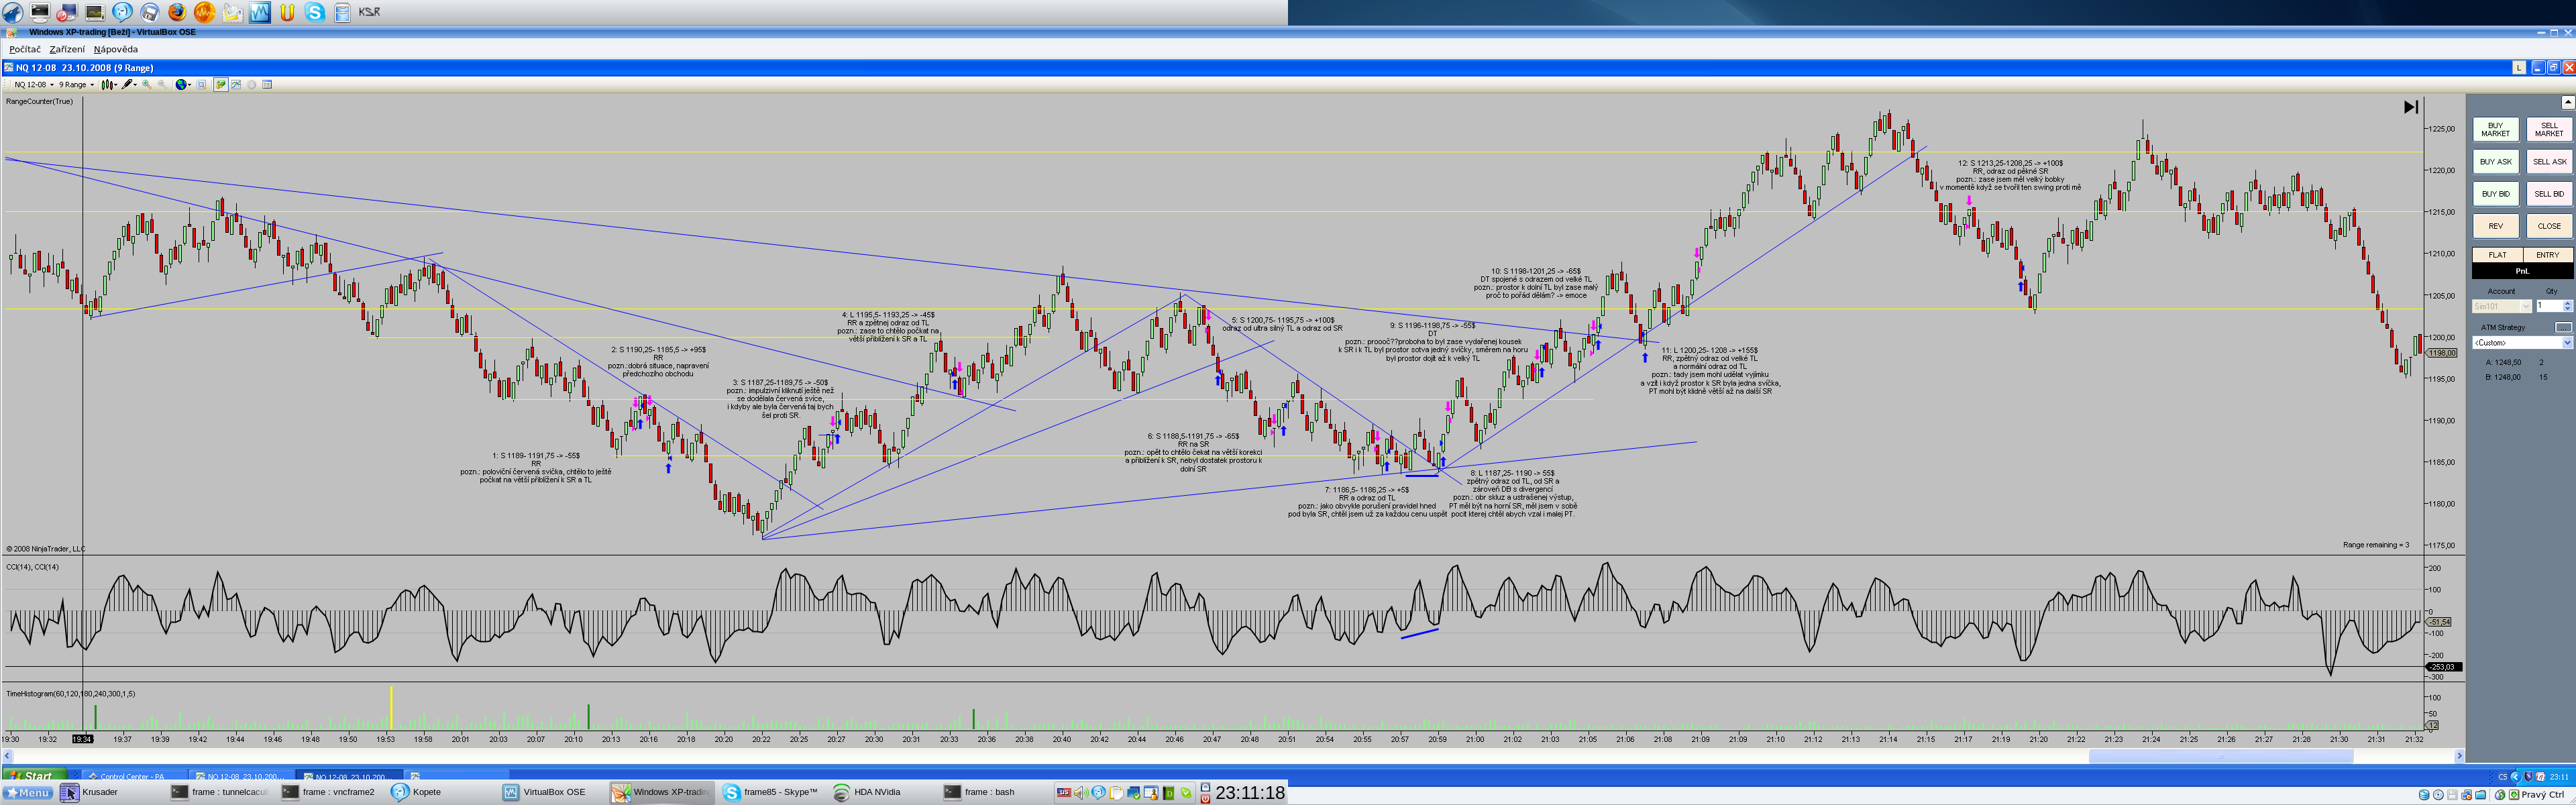
Task: Launch Firefox from the top panel
Action: (x=177, y=12)
